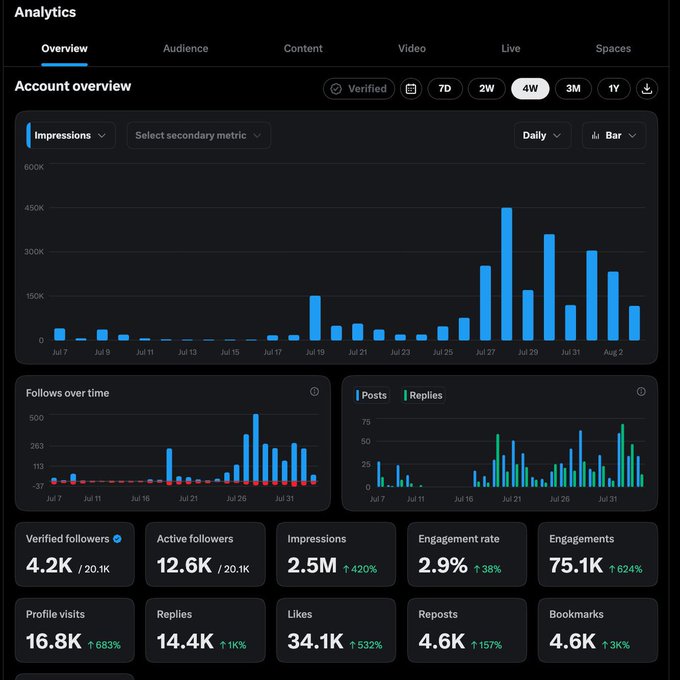Click the 3K% change on Bookmarks
Screen dimensions: 680x680
point(615,645)
